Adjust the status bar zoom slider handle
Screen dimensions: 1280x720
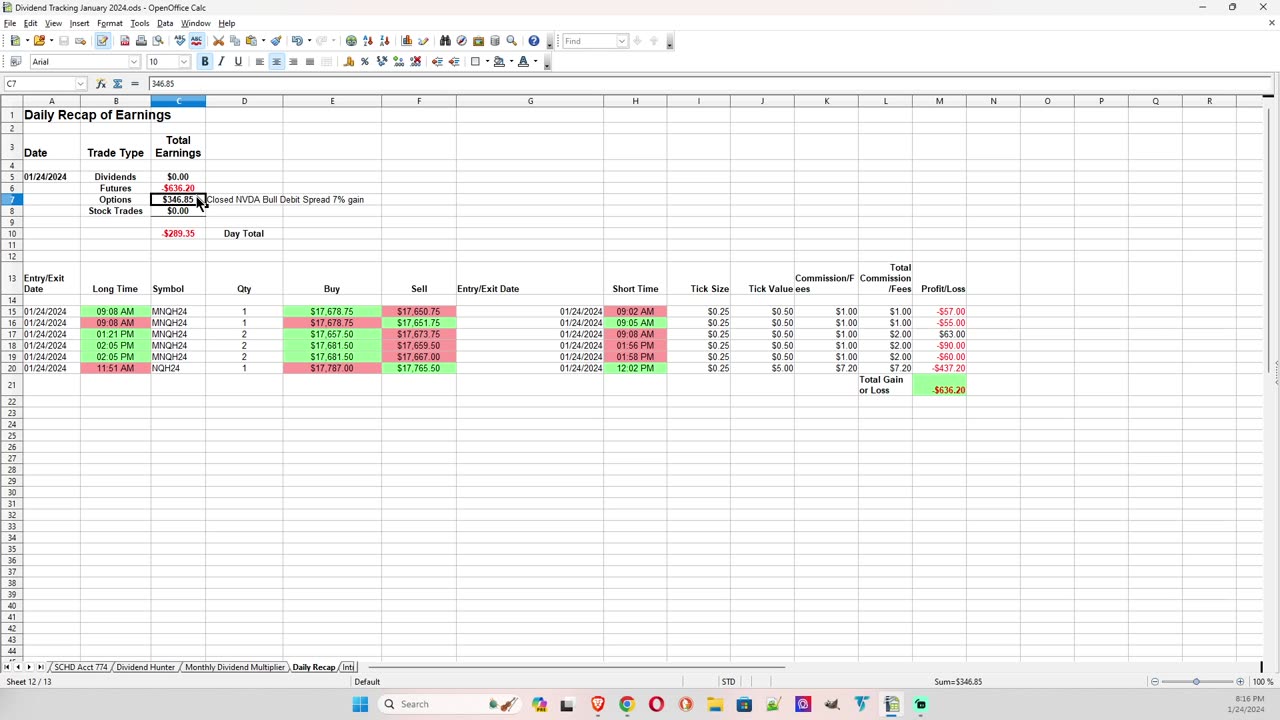(x=1196, y=682)
